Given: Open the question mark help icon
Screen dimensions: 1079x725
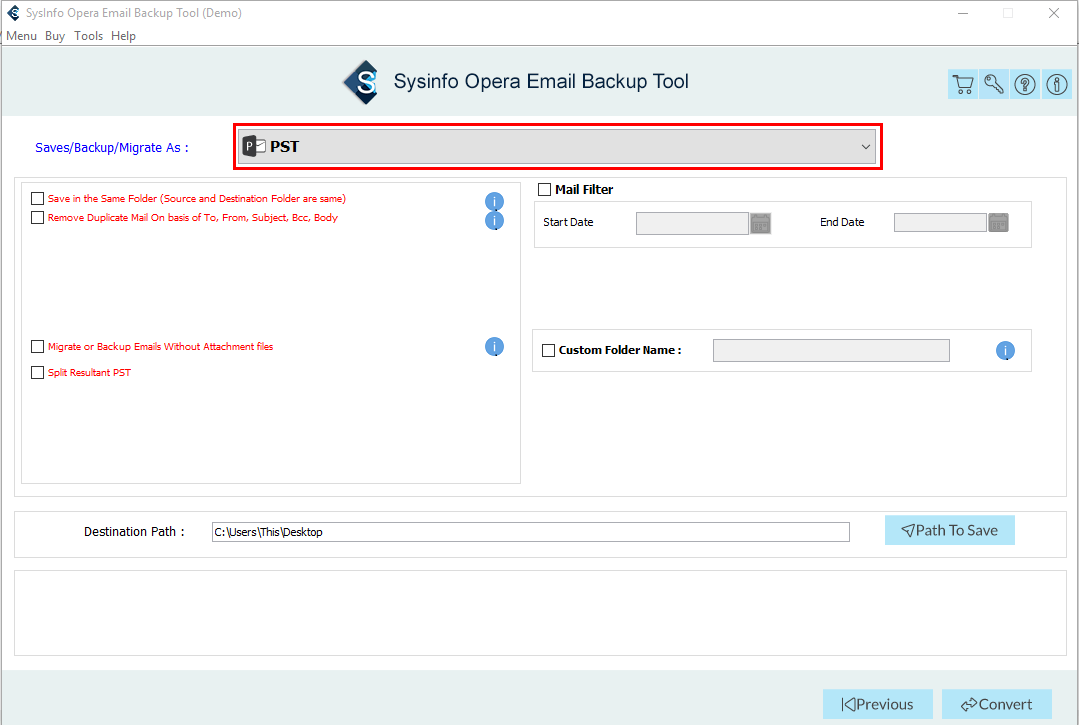Looking at the screenshot, I should click(1025, 85).
